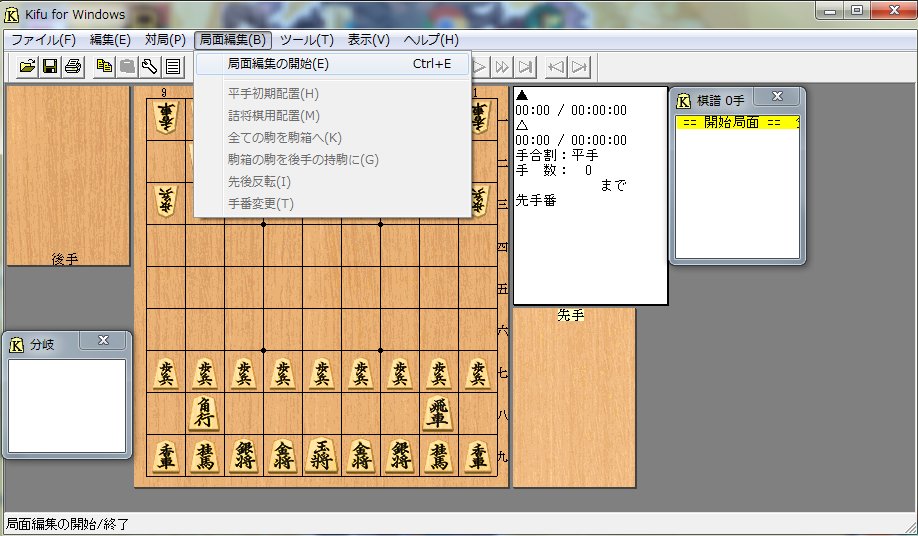Save the kifu with the floppy disk icon
The width and height of the screenshot is (918, 536).
[x=50, y=67]
